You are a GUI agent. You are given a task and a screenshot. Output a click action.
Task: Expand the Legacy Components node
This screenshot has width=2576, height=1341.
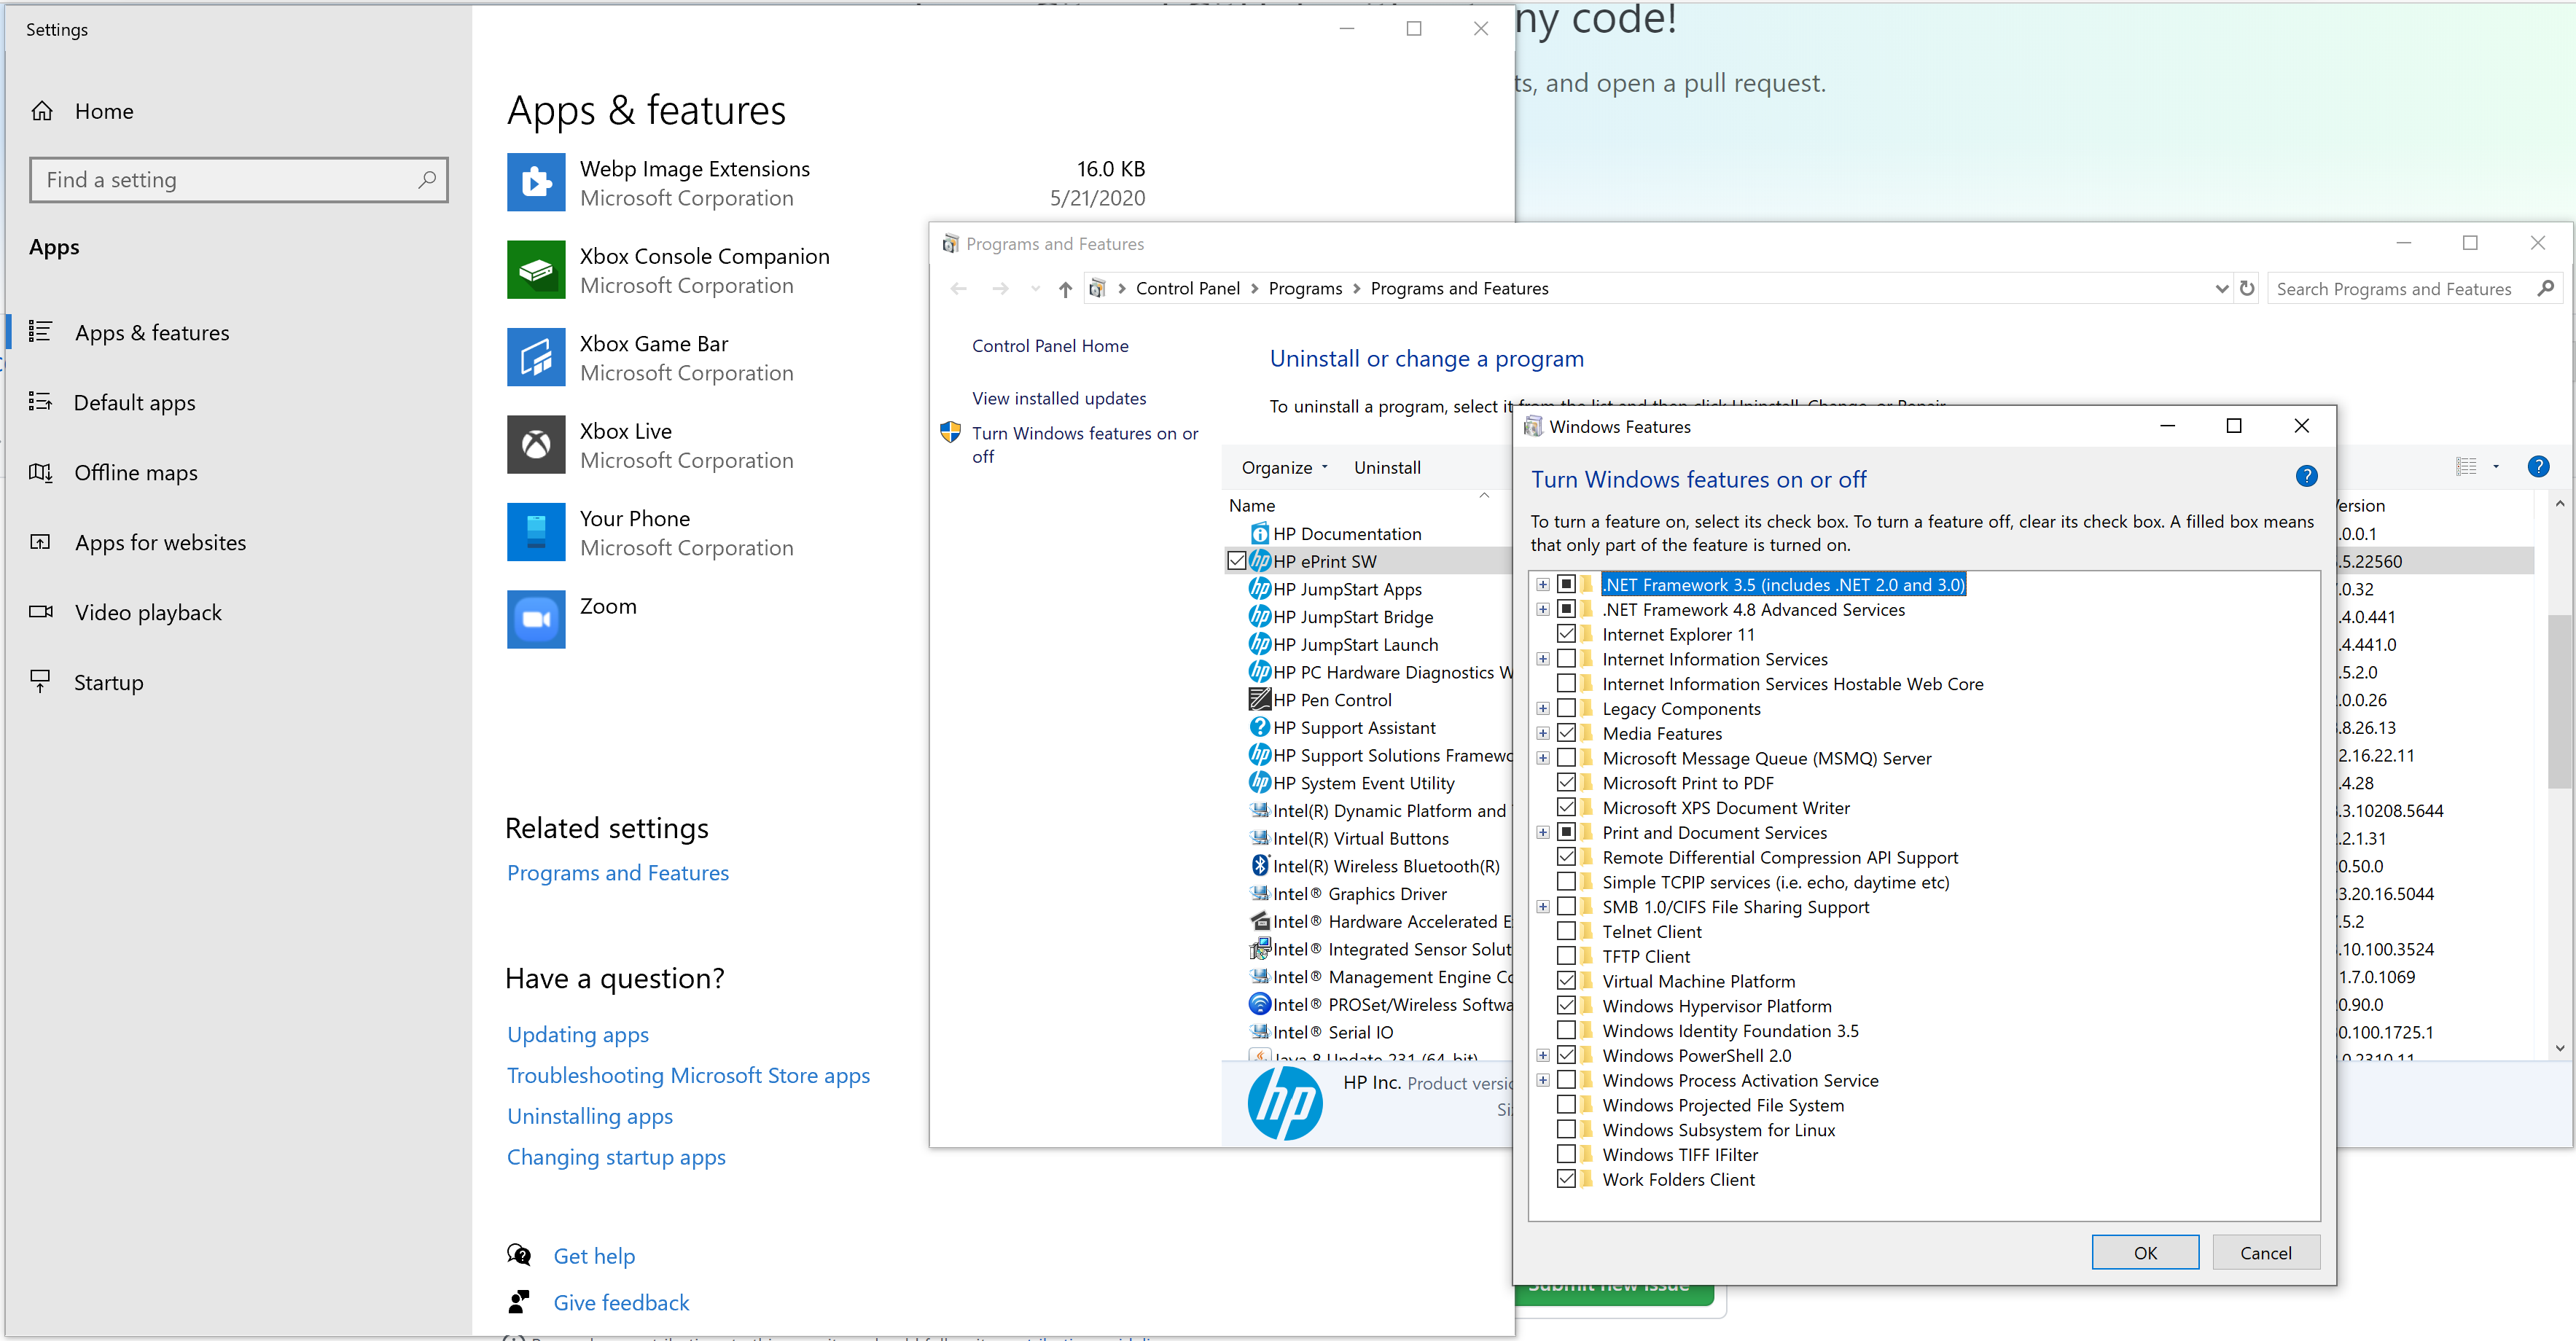click(1543, 709)
